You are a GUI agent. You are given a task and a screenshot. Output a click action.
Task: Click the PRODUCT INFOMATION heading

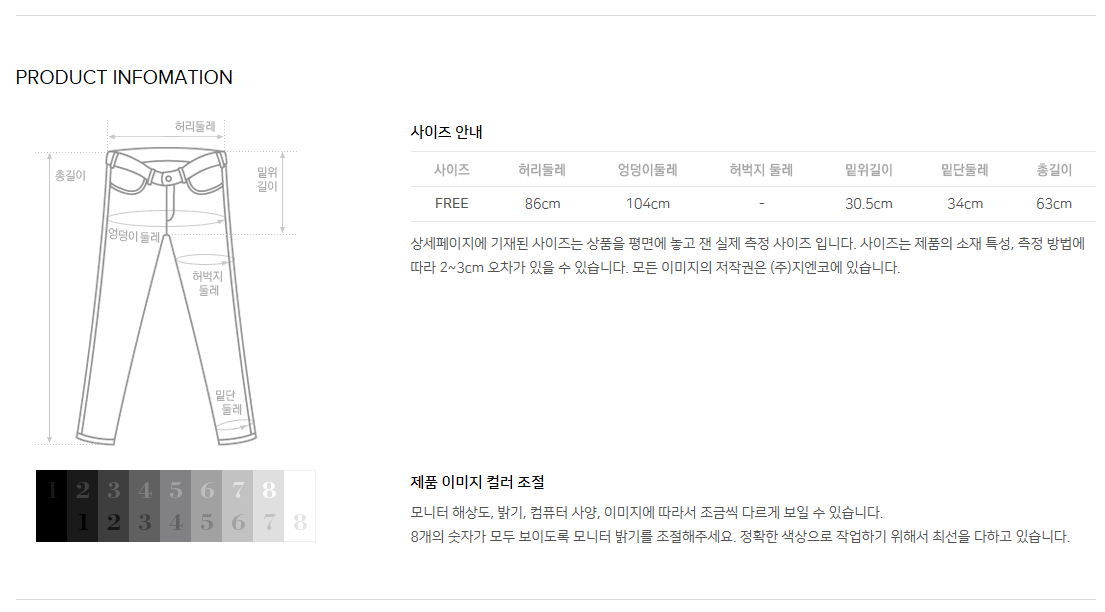click(x=124, y=78)
